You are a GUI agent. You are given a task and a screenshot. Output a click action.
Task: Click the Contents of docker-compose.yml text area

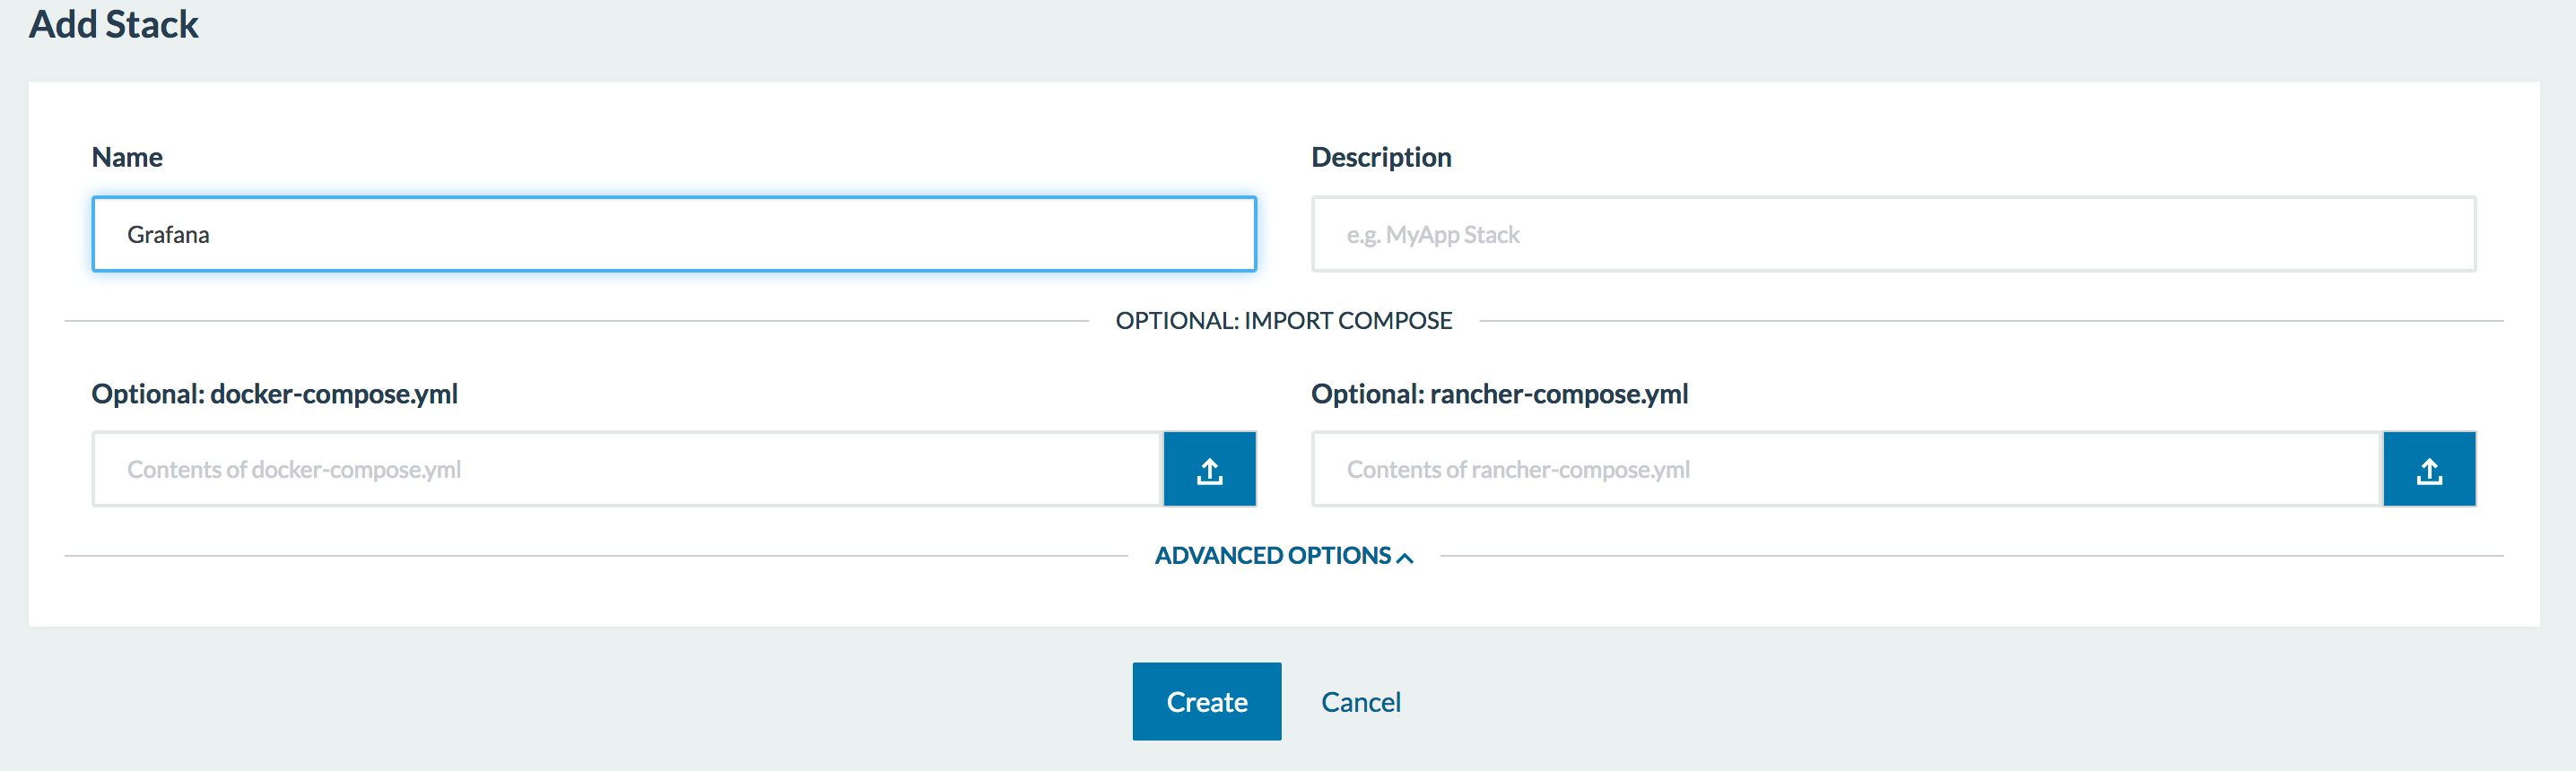(x=627, y=469)
